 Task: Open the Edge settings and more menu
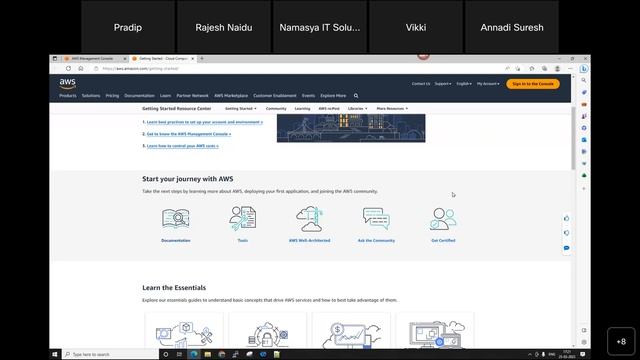pyautogui.click(x=570, y=69)
